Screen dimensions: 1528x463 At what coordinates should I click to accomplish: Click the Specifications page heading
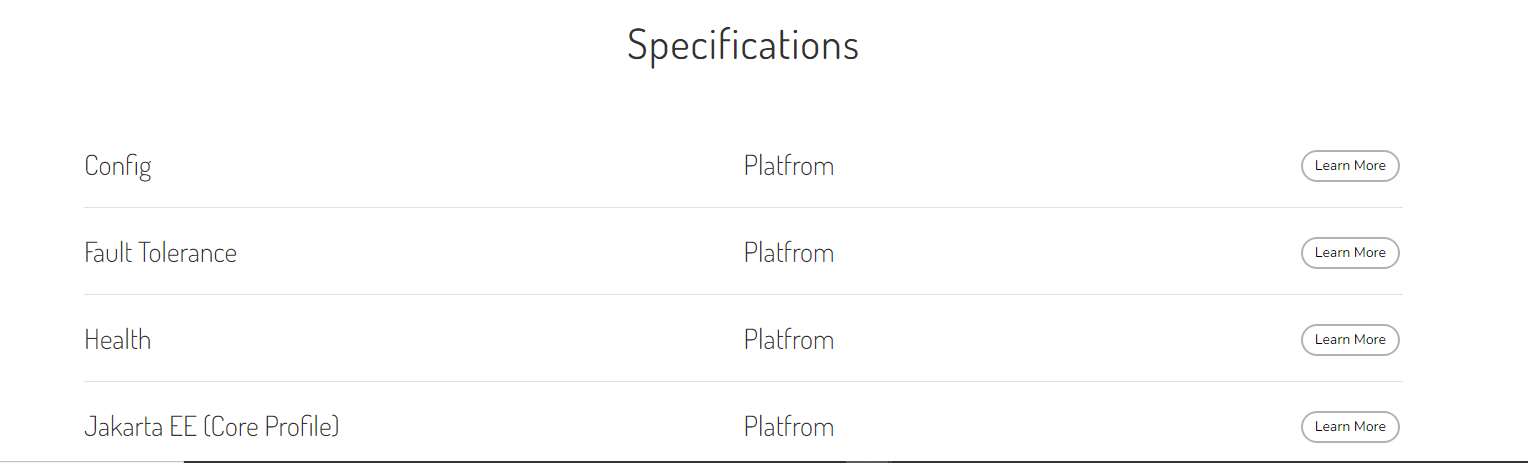pos(743,45)
